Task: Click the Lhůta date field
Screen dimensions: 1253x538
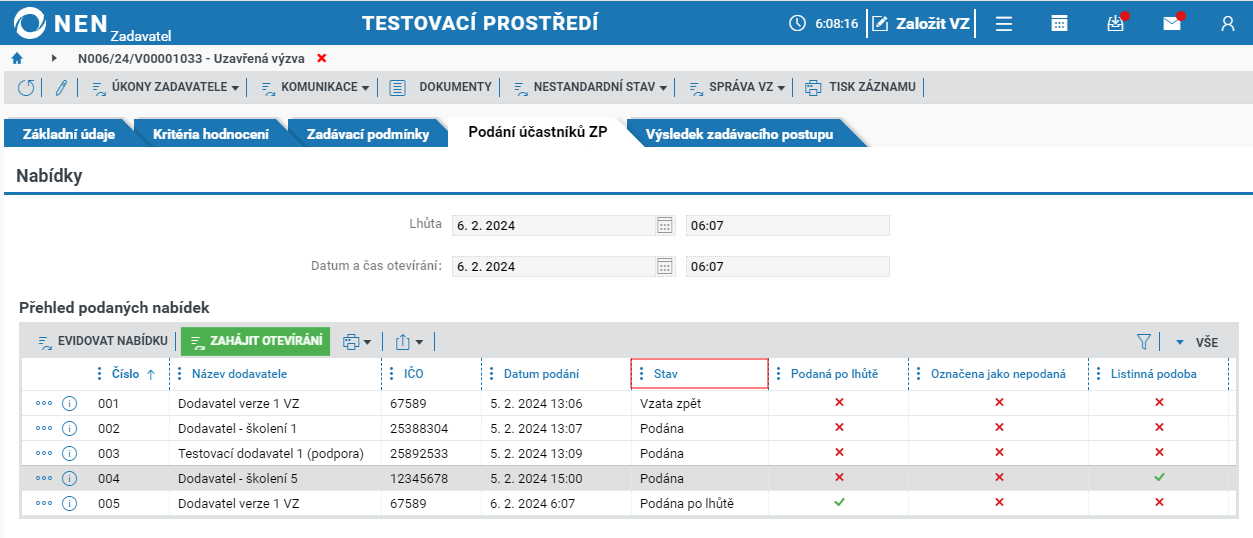Action: click(x=553, y=226)
